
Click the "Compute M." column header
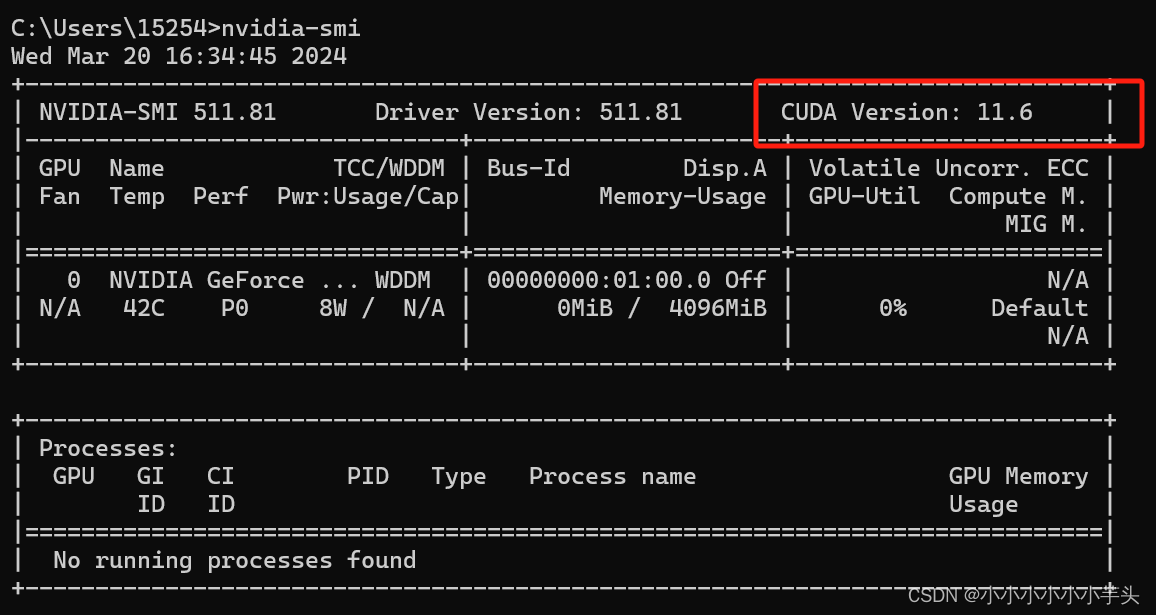[1018, 196]
